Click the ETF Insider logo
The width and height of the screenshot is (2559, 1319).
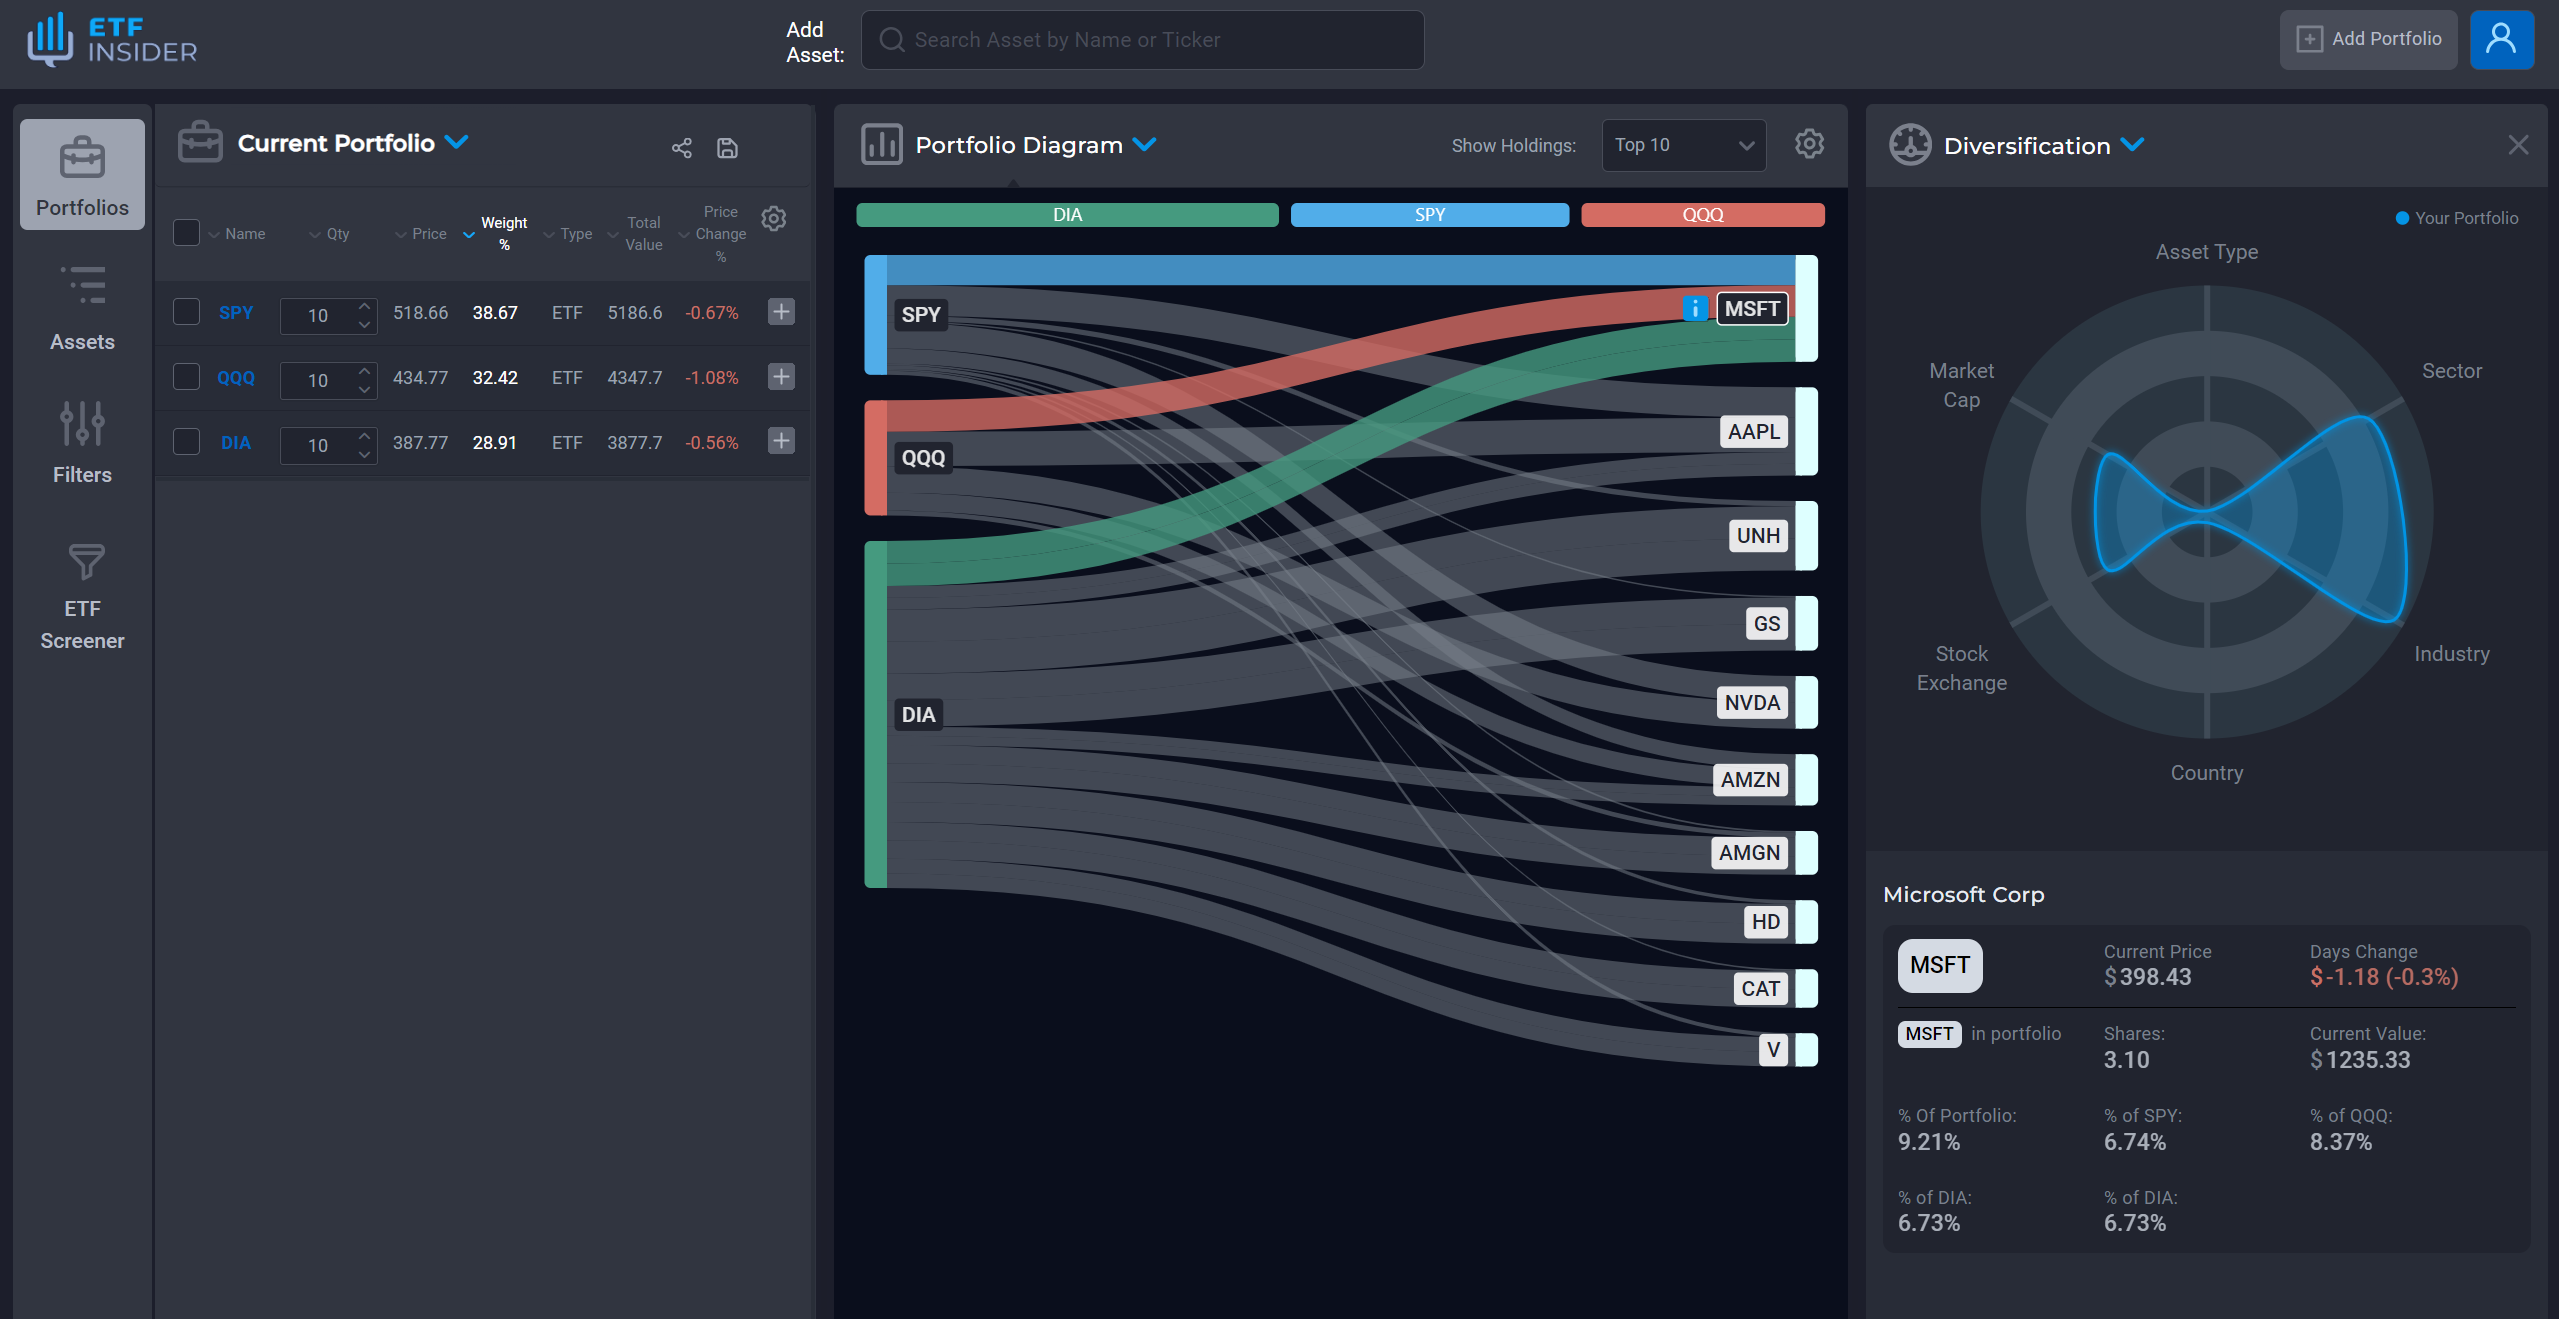tap(112, 40)
